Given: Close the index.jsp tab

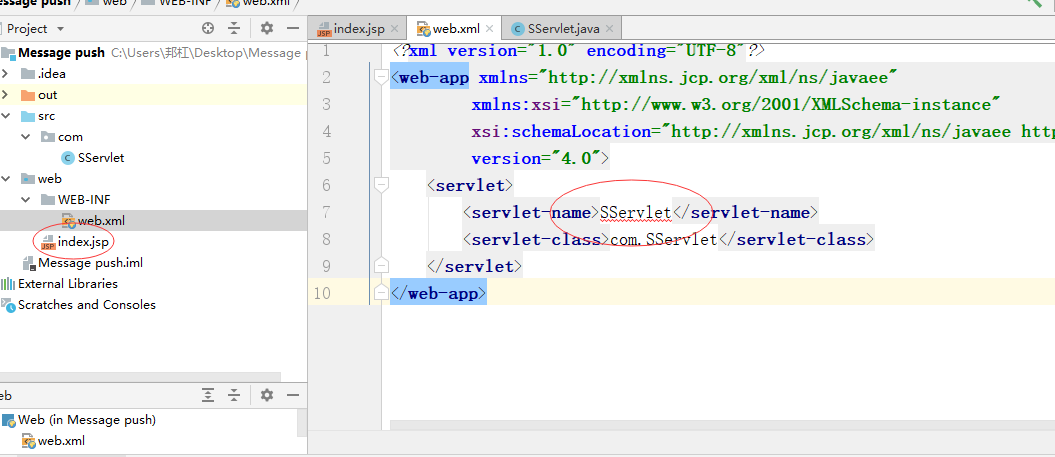Looking at the screenshot, I should point(394,29).
